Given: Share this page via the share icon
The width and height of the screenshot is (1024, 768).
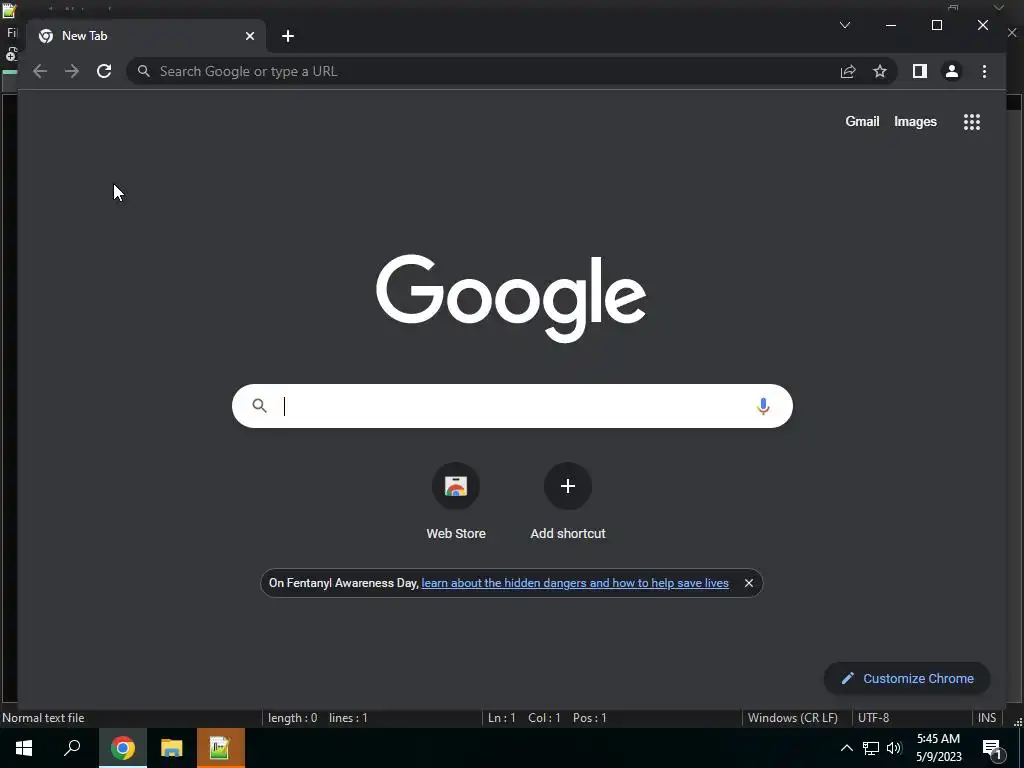Looking at the screenshot, I should [848, 71].
